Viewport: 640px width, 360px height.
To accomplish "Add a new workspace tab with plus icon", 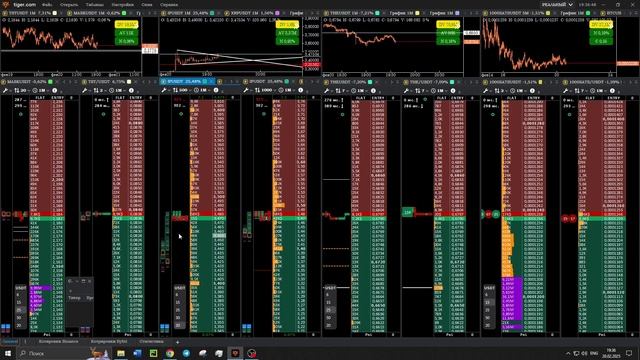I will [x=177, y=342].
